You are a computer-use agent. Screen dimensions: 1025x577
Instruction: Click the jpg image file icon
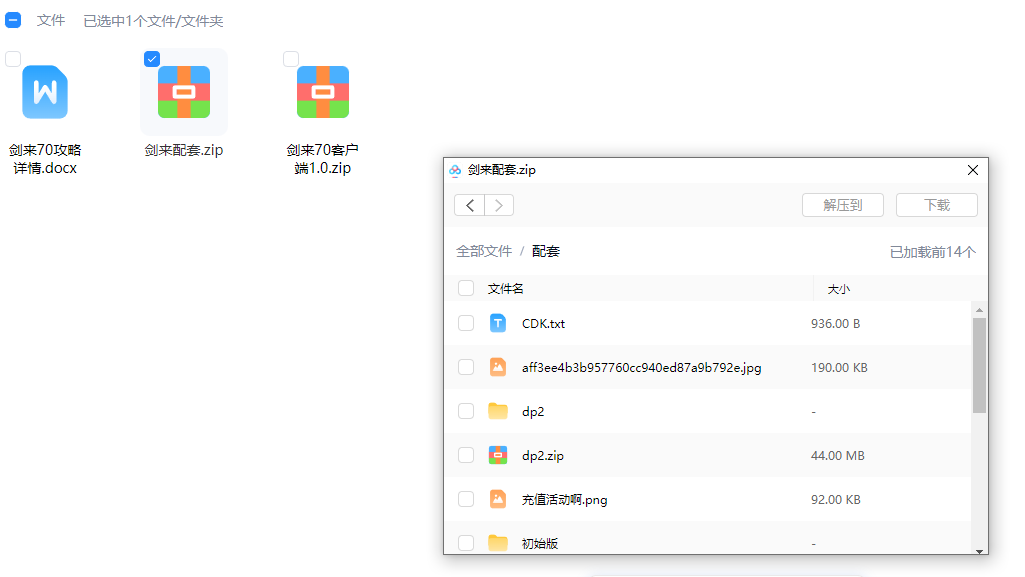498,367
